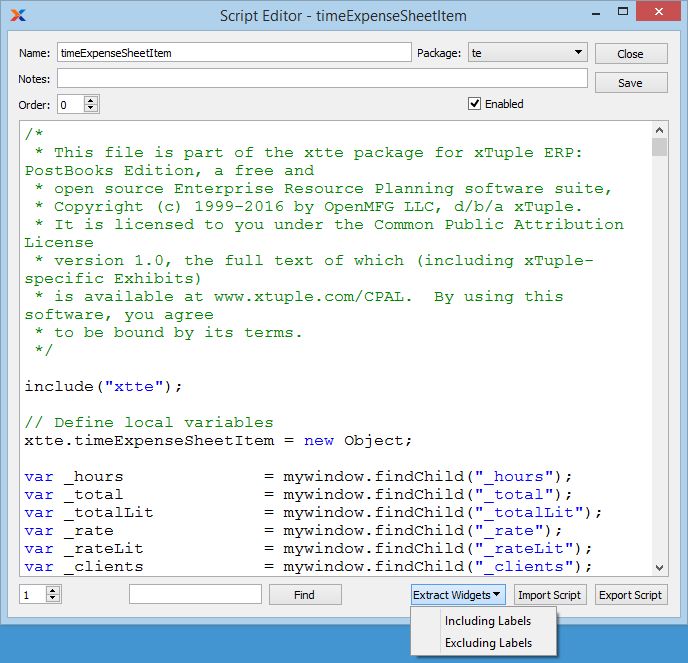Click the line number field showing 1
The image size is (688, 663).
coord(32,595)
